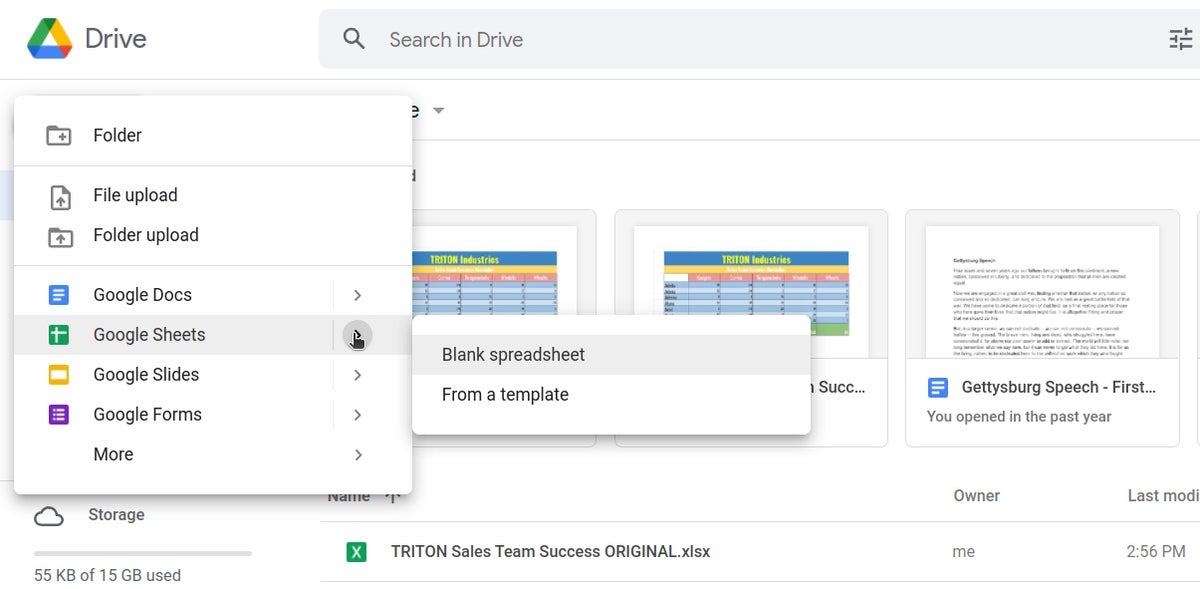
Task: Open the Gettysburg Speech document thumbnail
Action: 1042,291
